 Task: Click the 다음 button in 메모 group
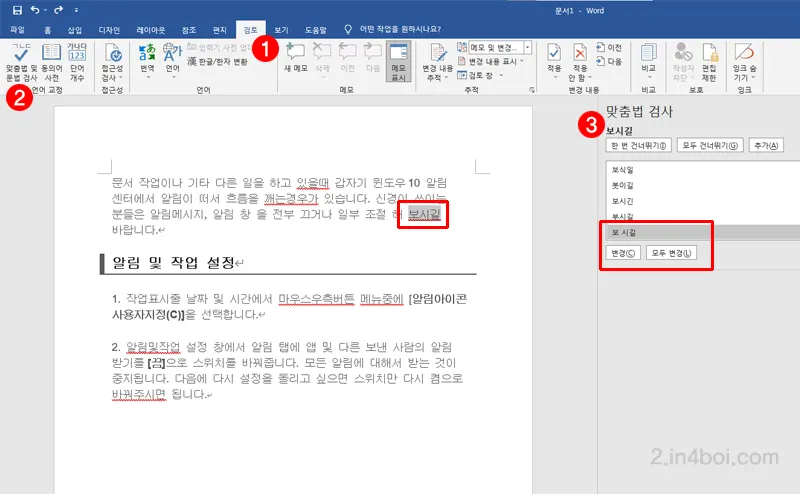pyautogui.click(x=373, y=58)
